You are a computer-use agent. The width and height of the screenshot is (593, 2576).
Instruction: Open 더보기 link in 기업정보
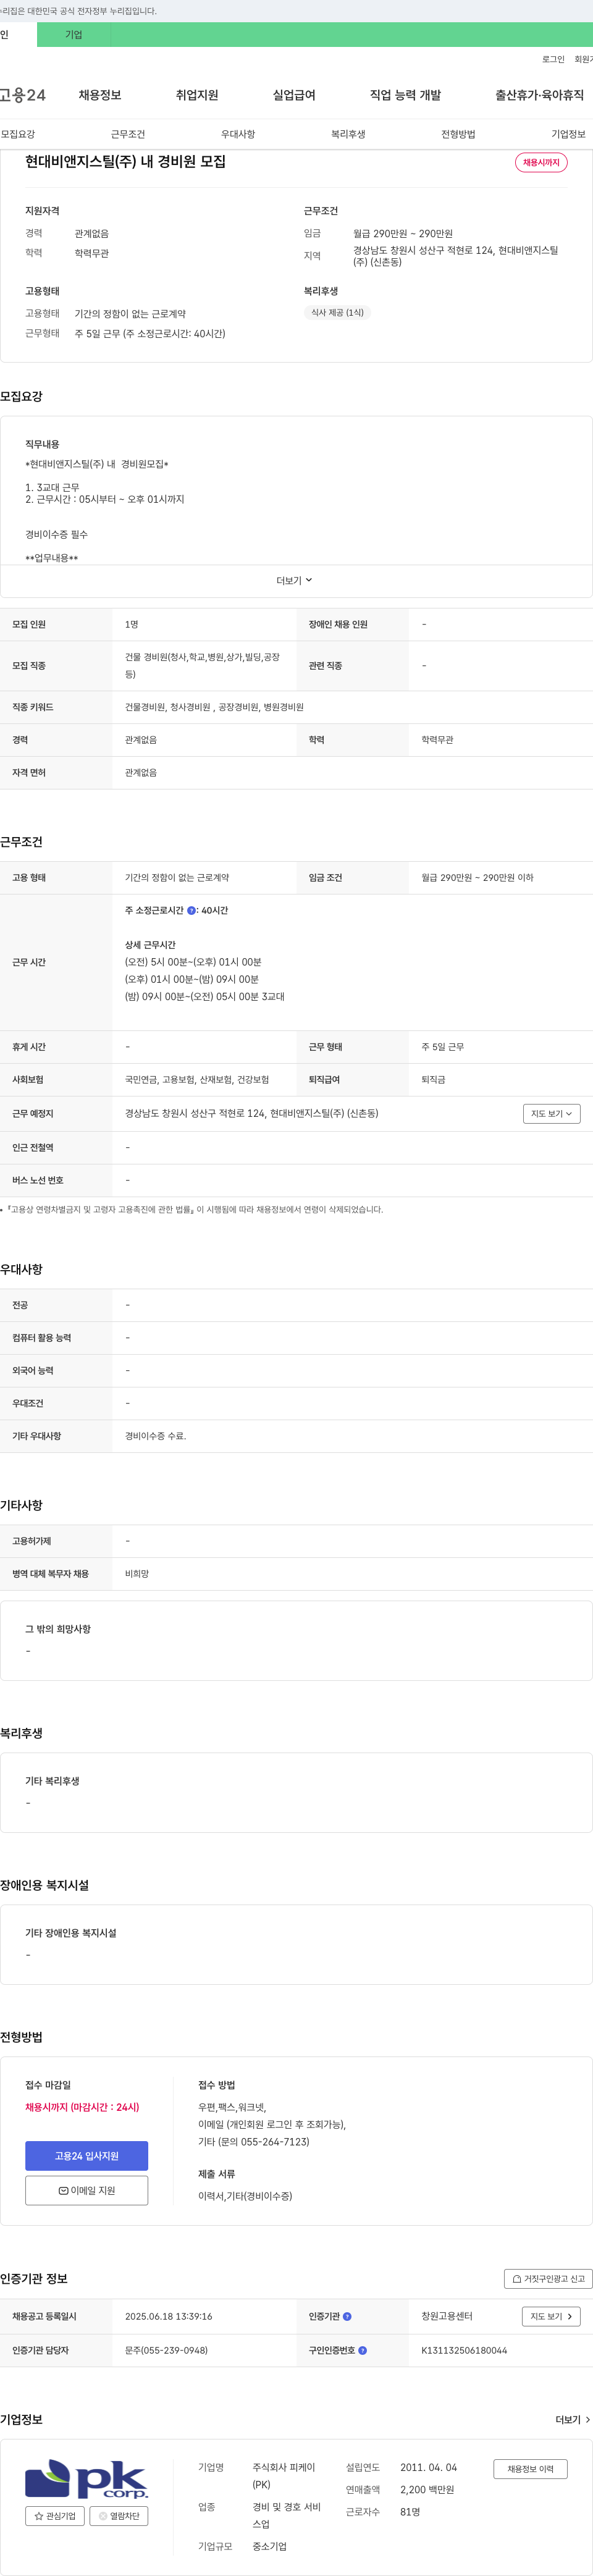[572, 2420]
